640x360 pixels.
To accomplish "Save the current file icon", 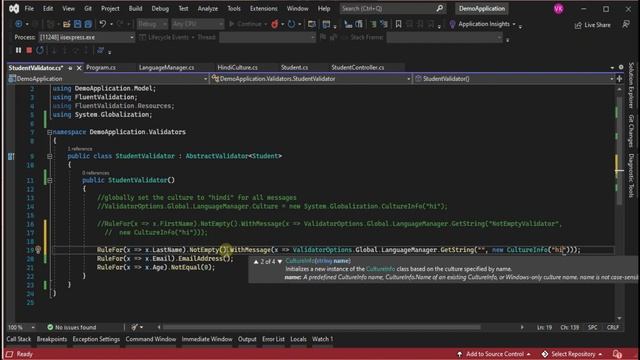I will click(x=78, y=24).
